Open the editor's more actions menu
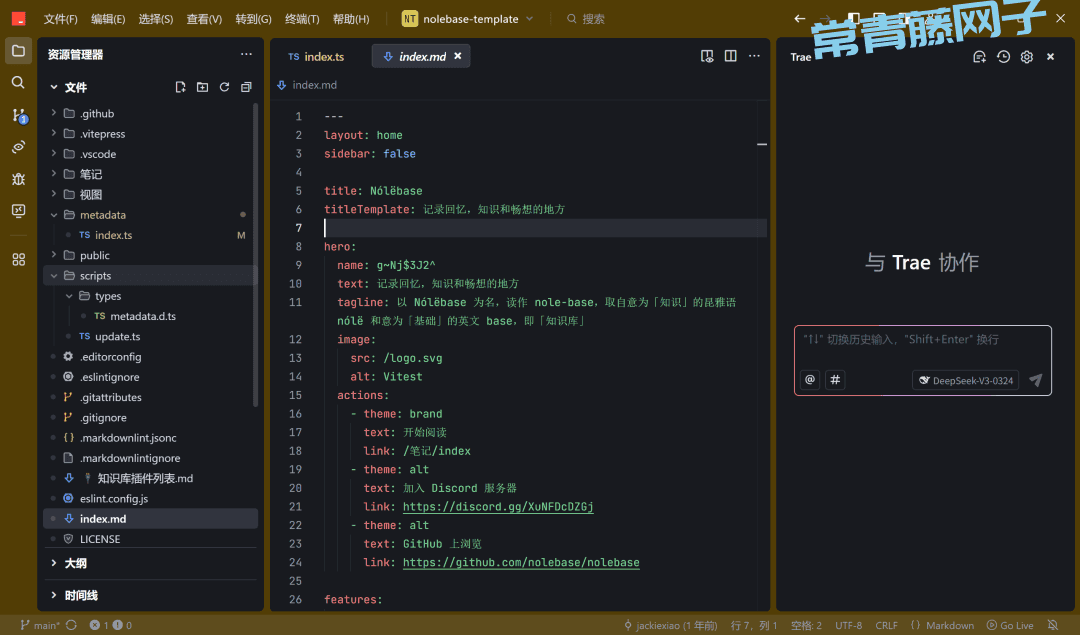Viewport: 1080px width, 635px height. 754,56
